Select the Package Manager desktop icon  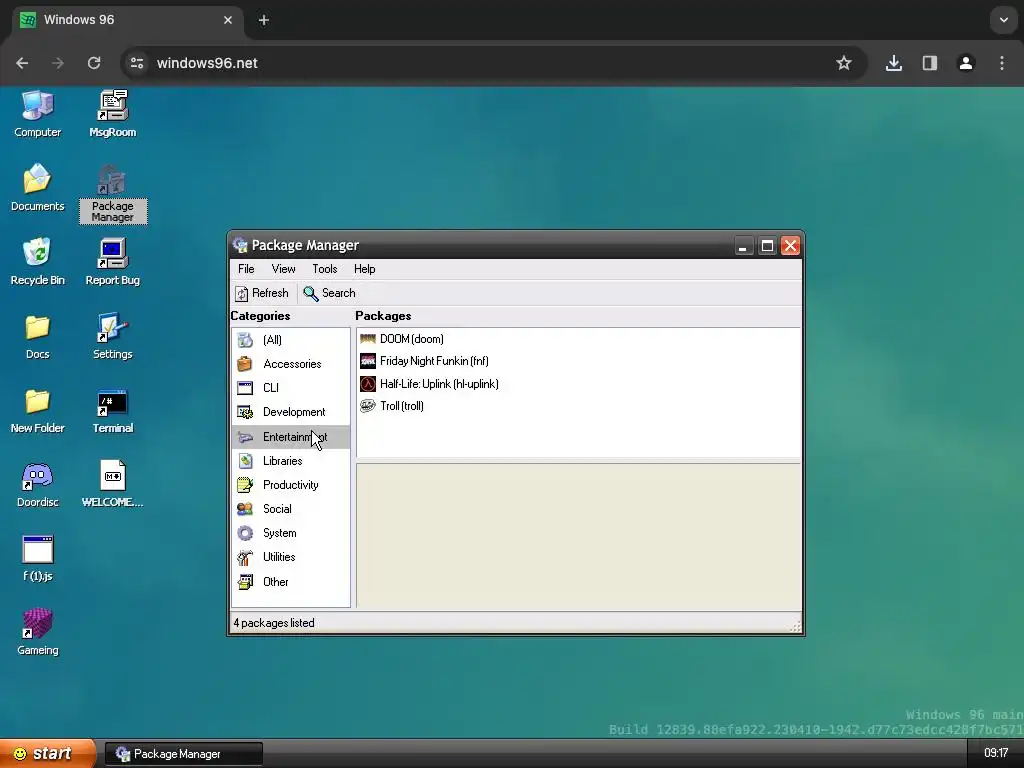point(112,194)
